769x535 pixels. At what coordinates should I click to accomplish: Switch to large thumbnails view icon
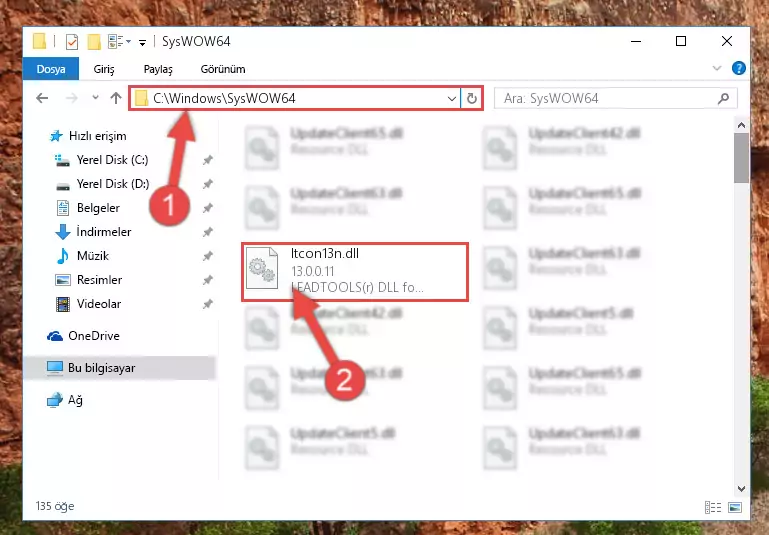pos(735,508)
